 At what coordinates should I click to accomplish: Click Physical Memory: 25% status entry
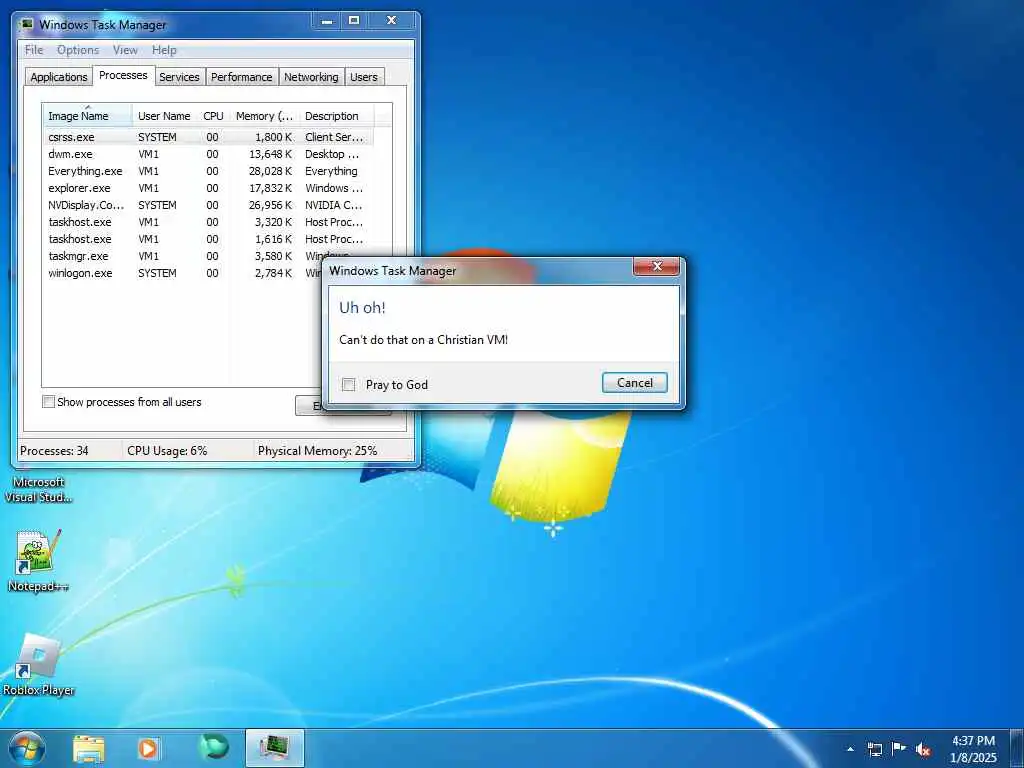pyautogui.click(x=317, y=451)
